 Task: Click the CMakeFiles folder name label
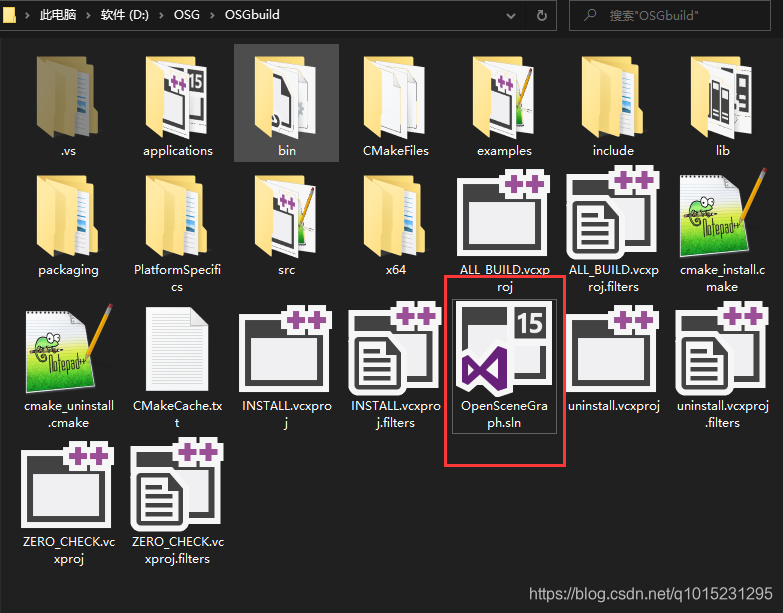pos(395,151)
